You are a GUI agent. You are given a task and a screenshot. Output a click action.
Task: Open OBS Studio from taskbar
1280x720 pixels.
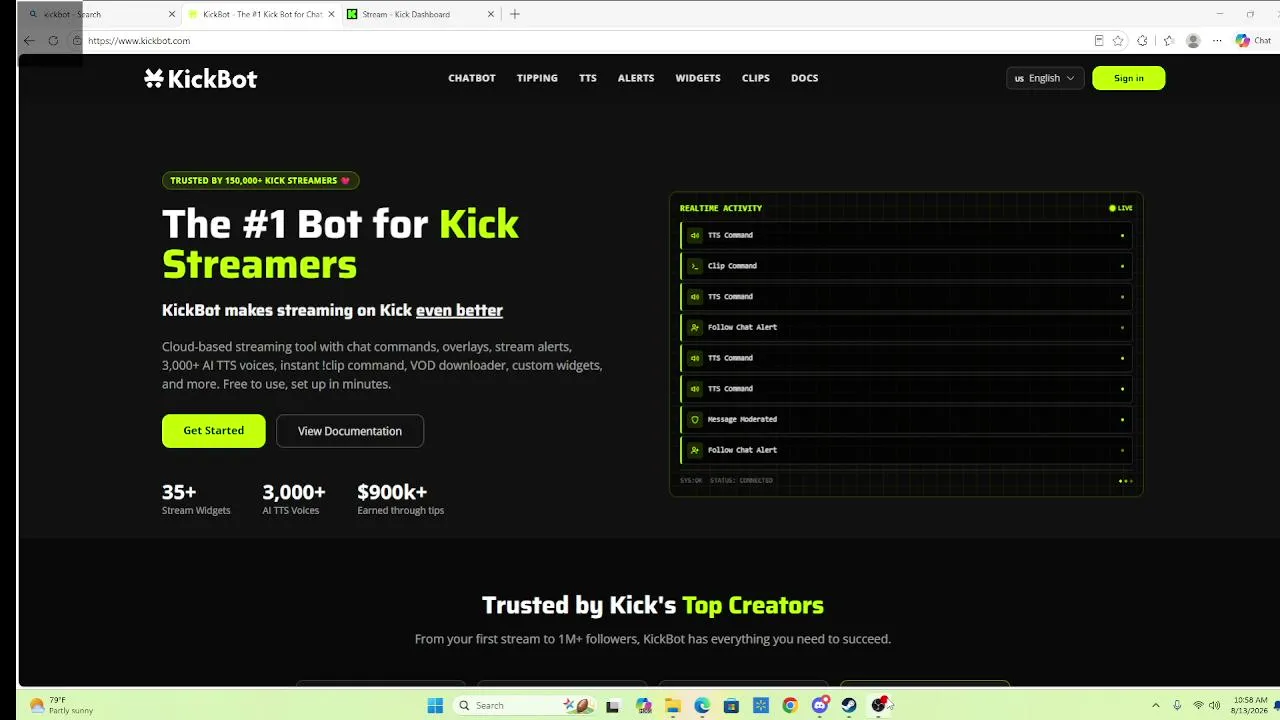pyautogui.click(x=878, y=705)
